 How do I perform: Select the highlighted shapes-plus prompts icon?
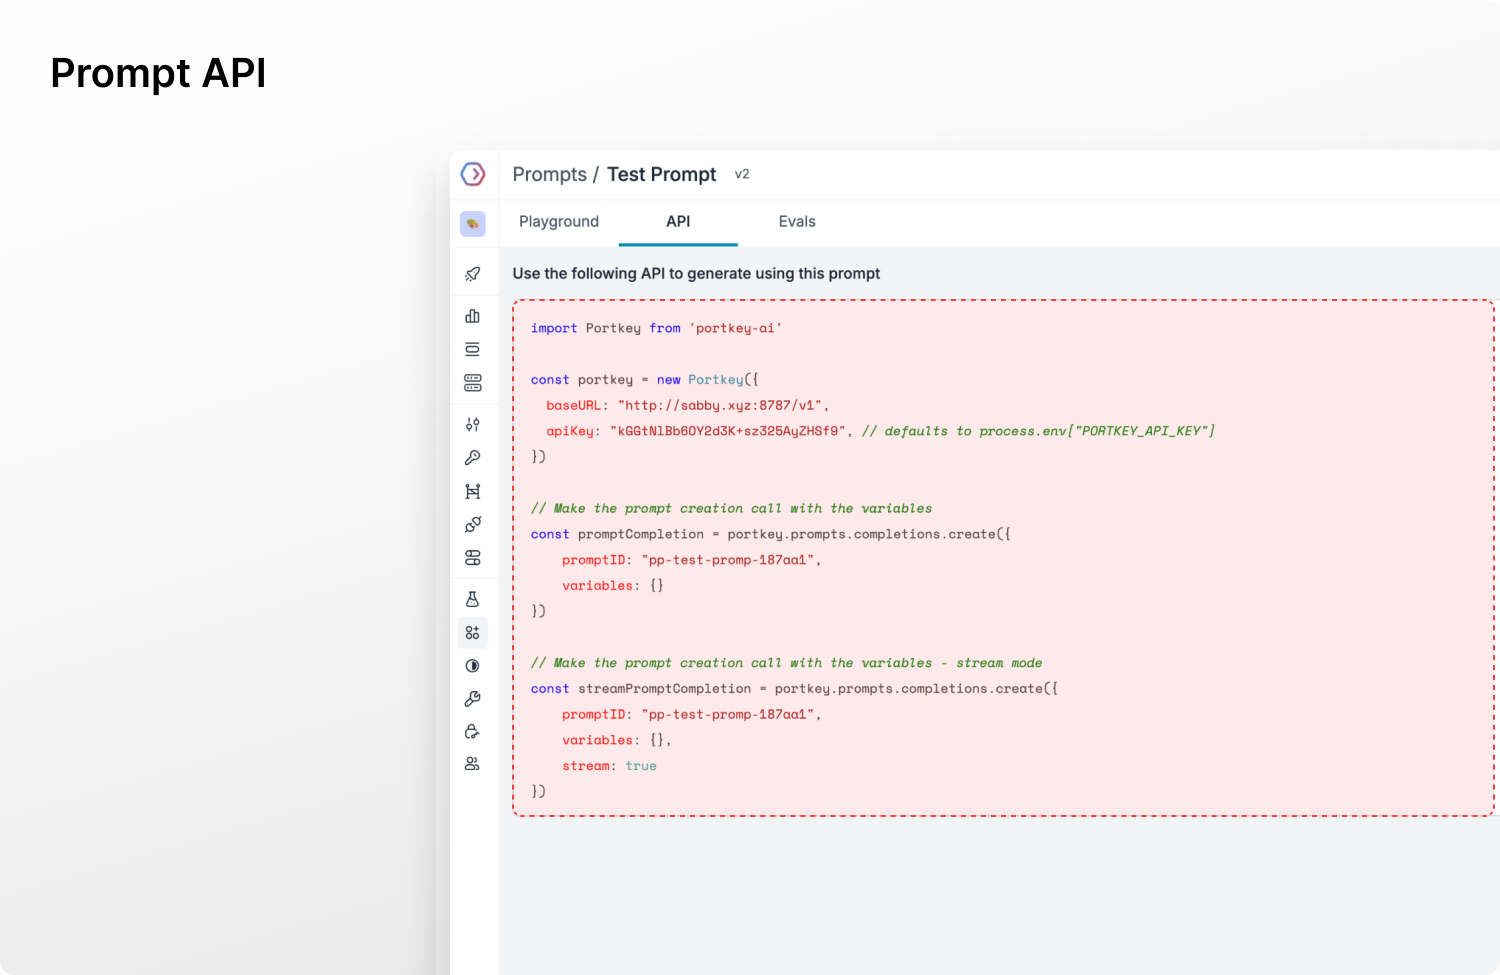tap(473, 633)
